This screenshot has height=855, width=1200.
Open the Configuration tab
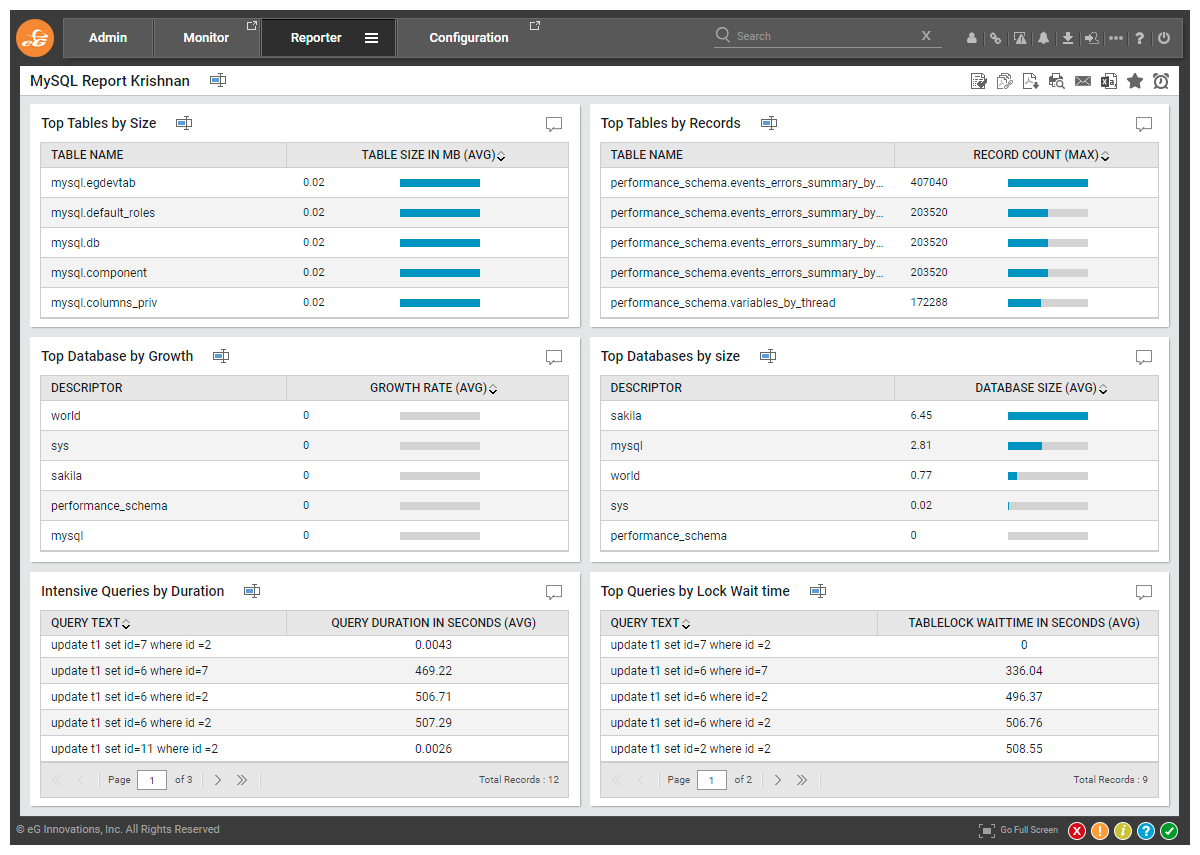tap(469, 38)
